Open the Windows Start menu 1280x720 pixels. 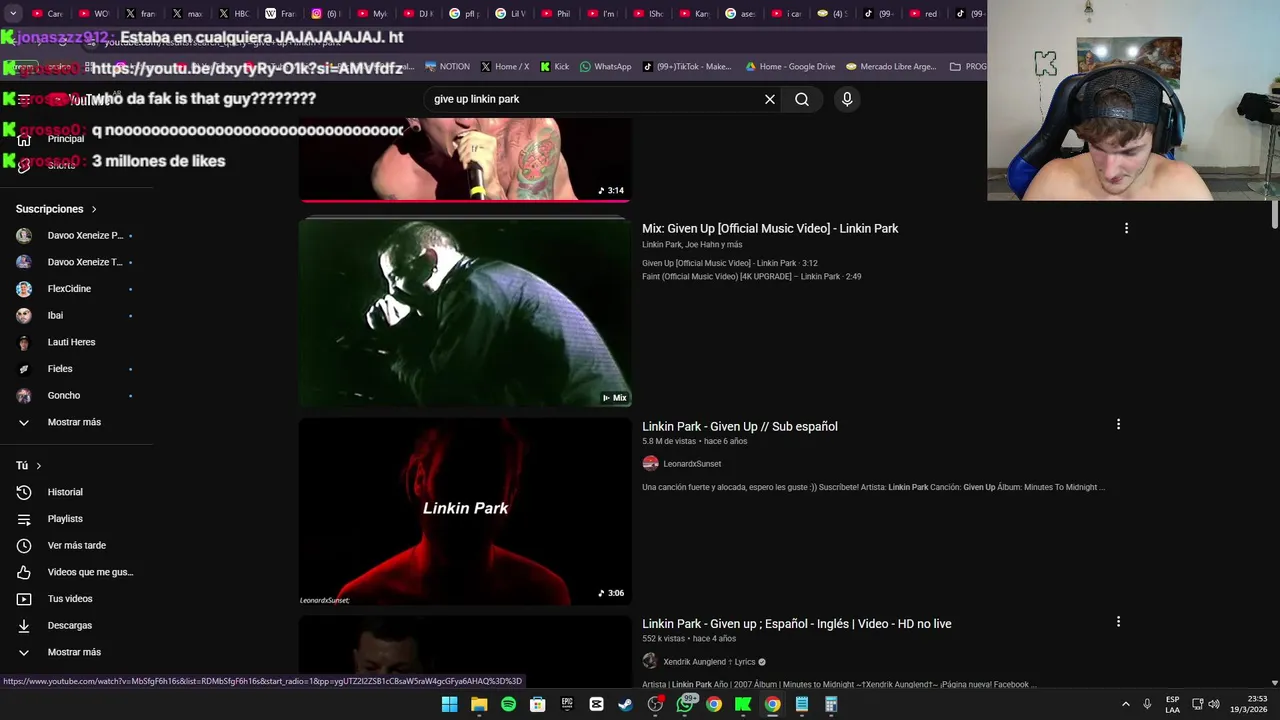[x=450, y=704]
